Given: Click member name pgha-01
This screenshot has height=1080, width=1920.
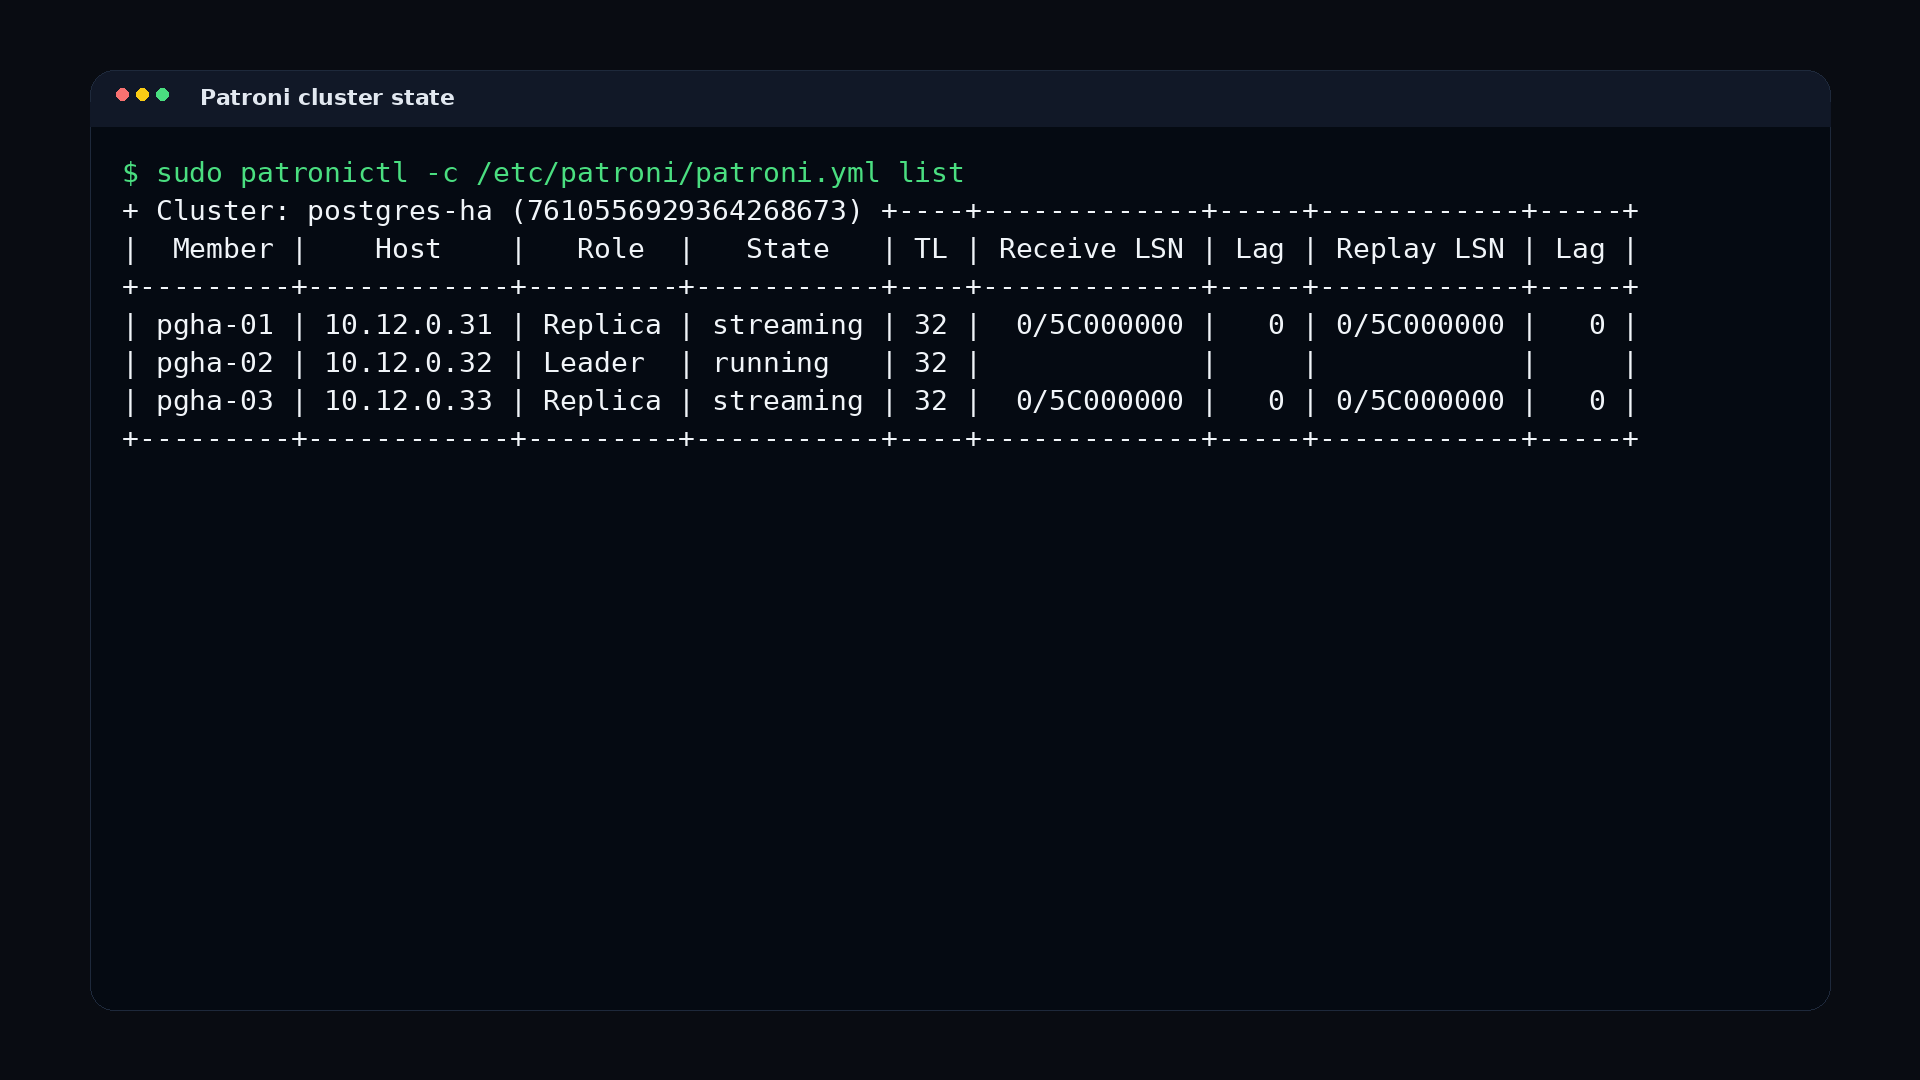Looking at the screenshot, I should pyautogui.click(x=215, y=325).
